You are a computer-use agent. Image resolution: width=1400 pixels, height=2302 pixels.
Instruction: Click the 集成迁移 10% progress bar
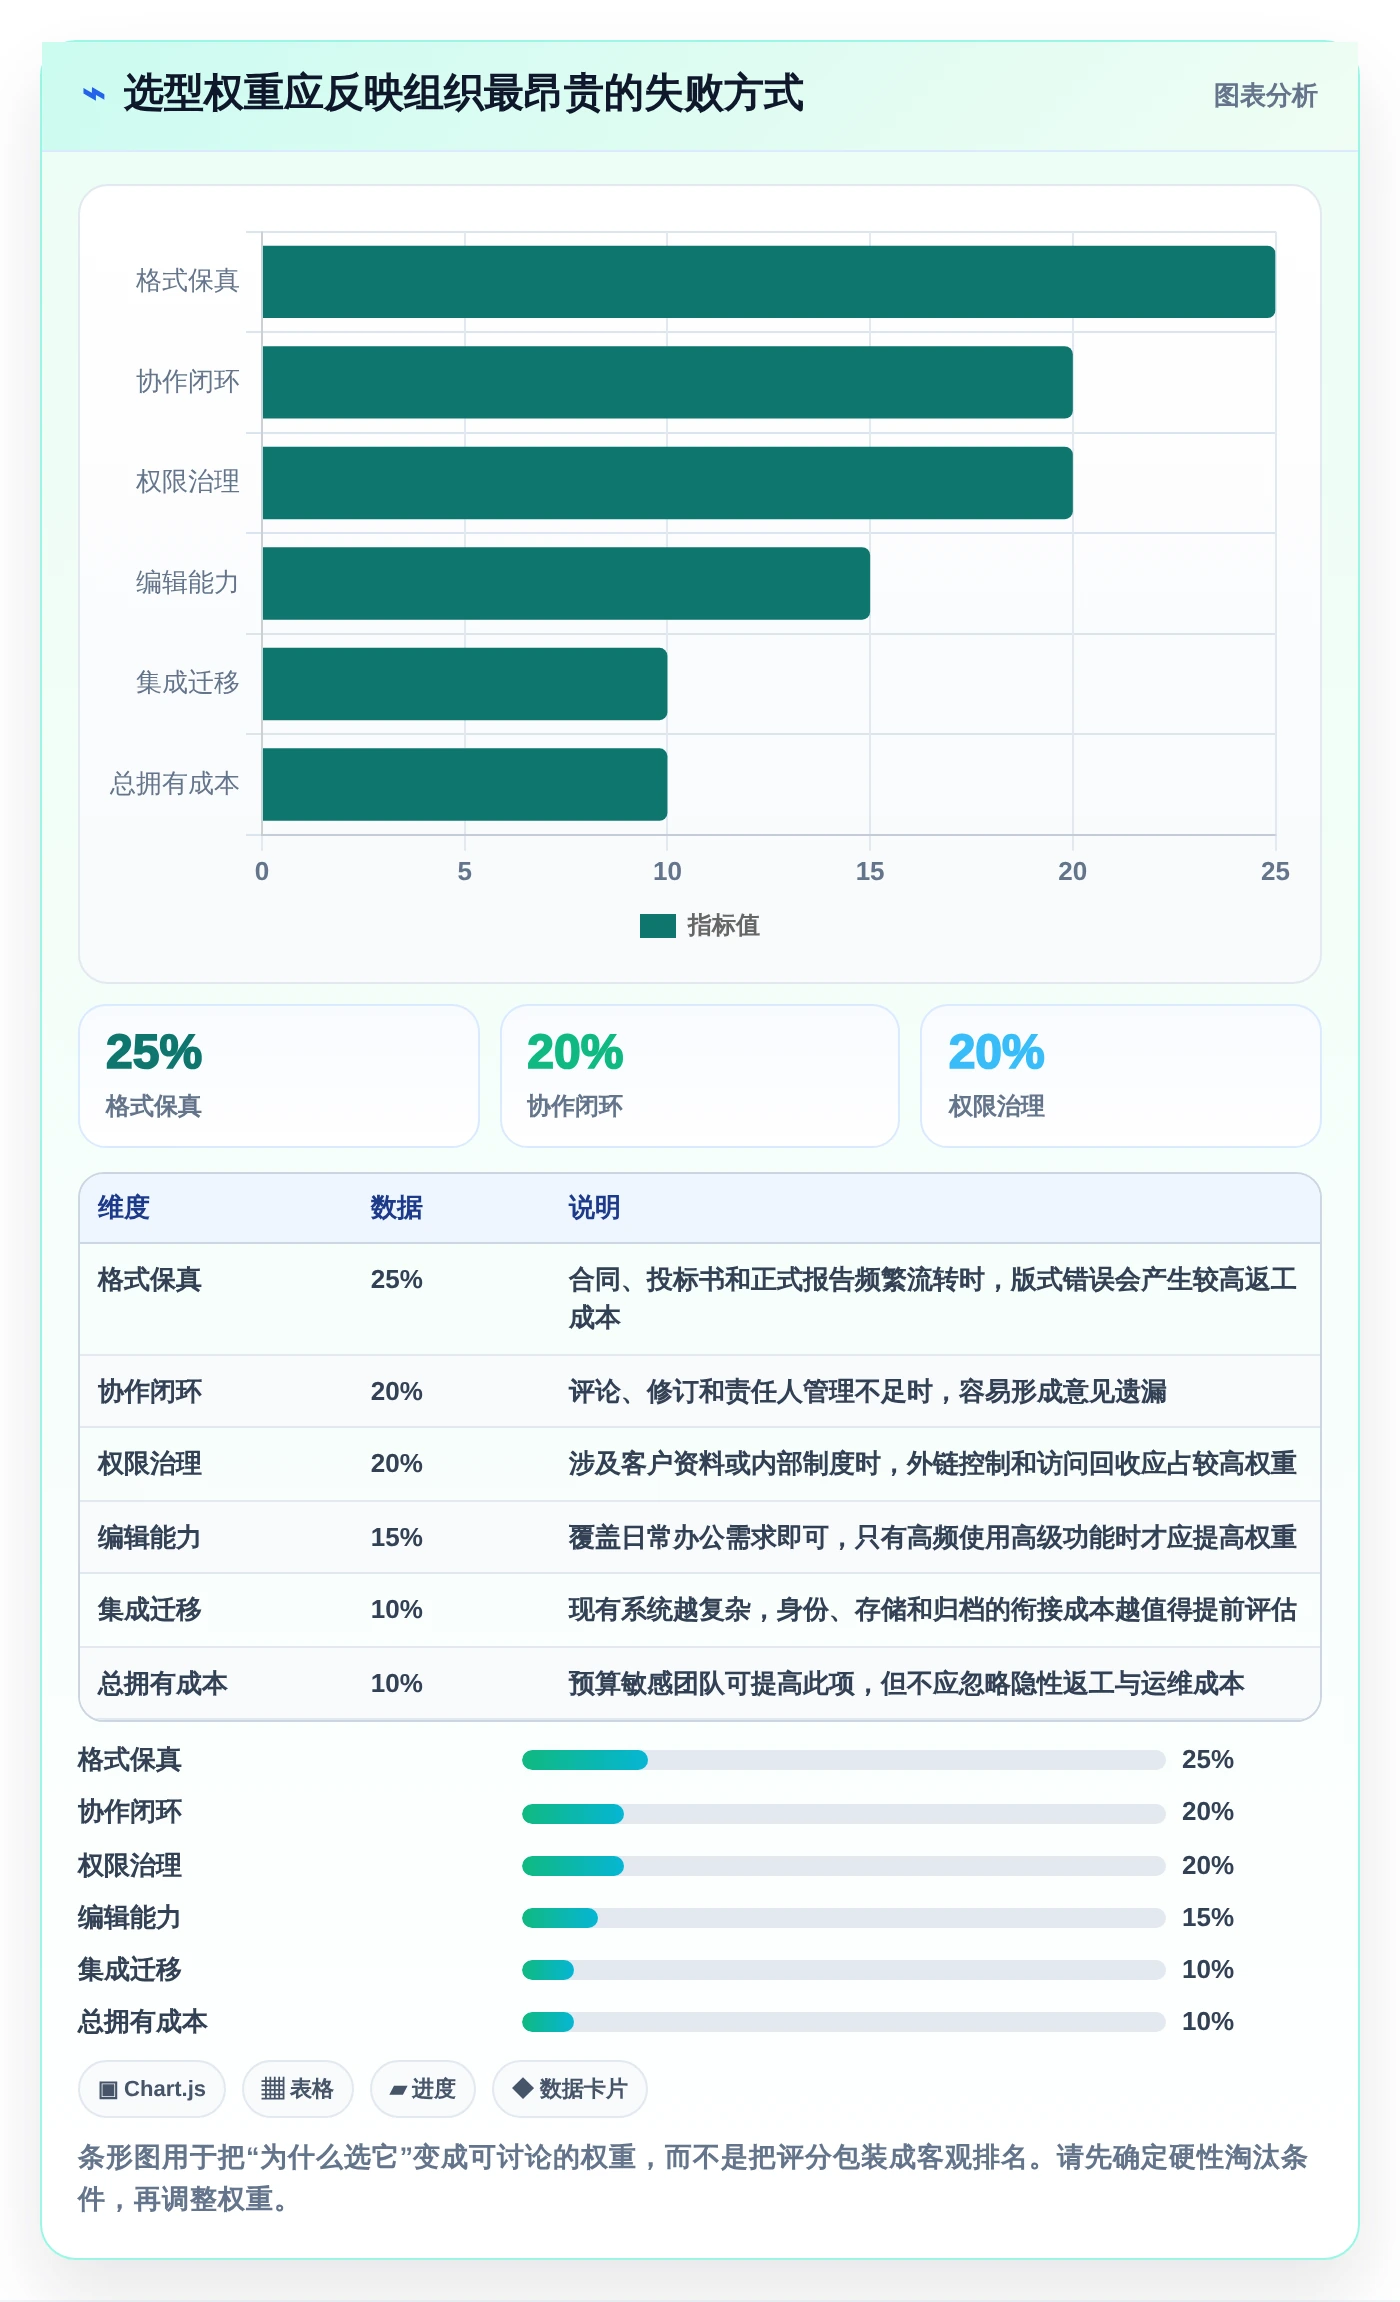pyautogui.click(x=843, y=1970)
